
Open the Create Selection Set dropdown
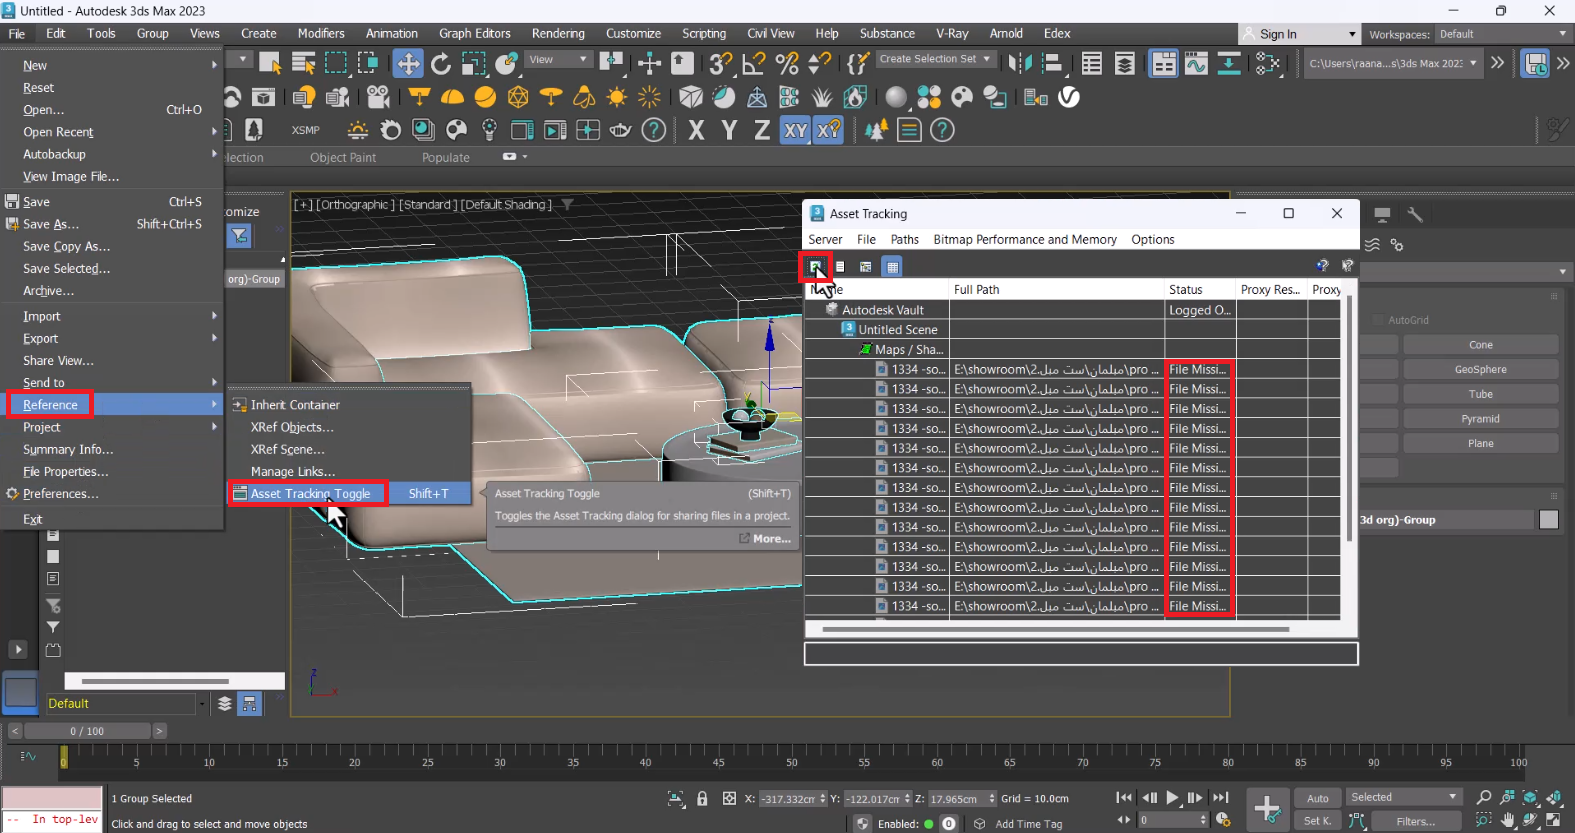click(935, 59)
